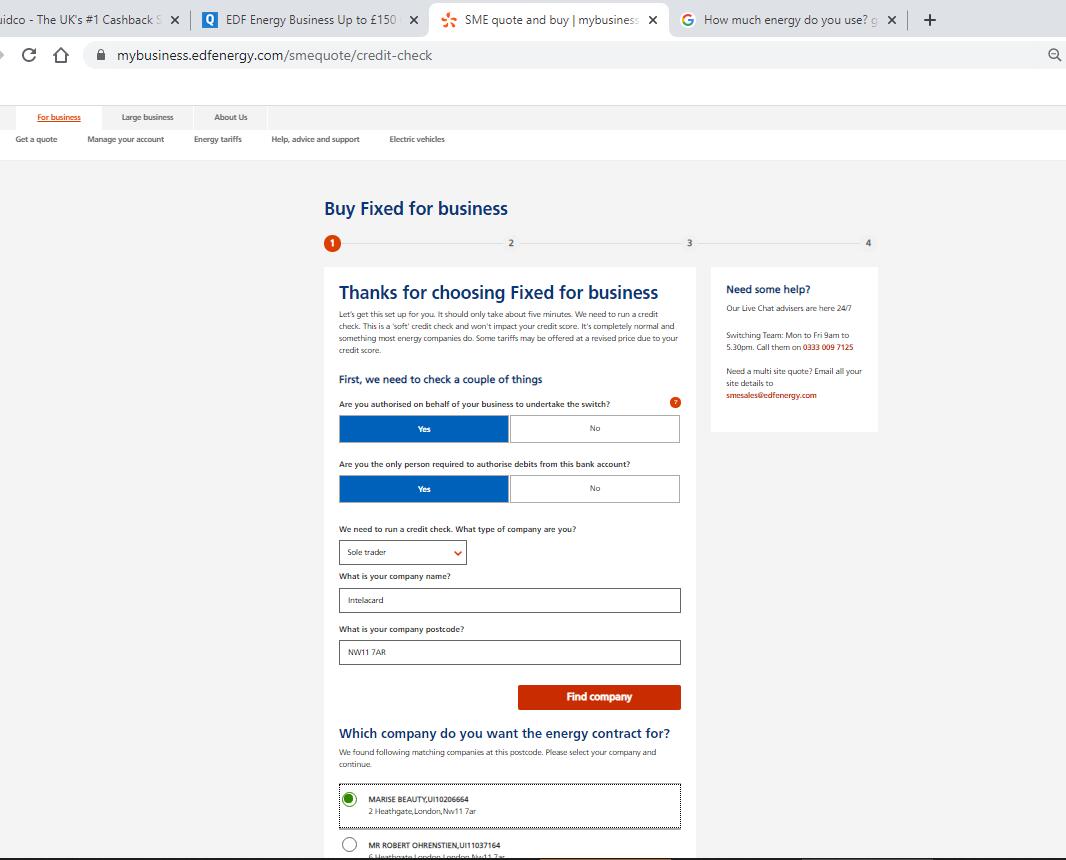Open Manage your account
This screenshot has width=1066, height=860.
click(x=126, y=139)
